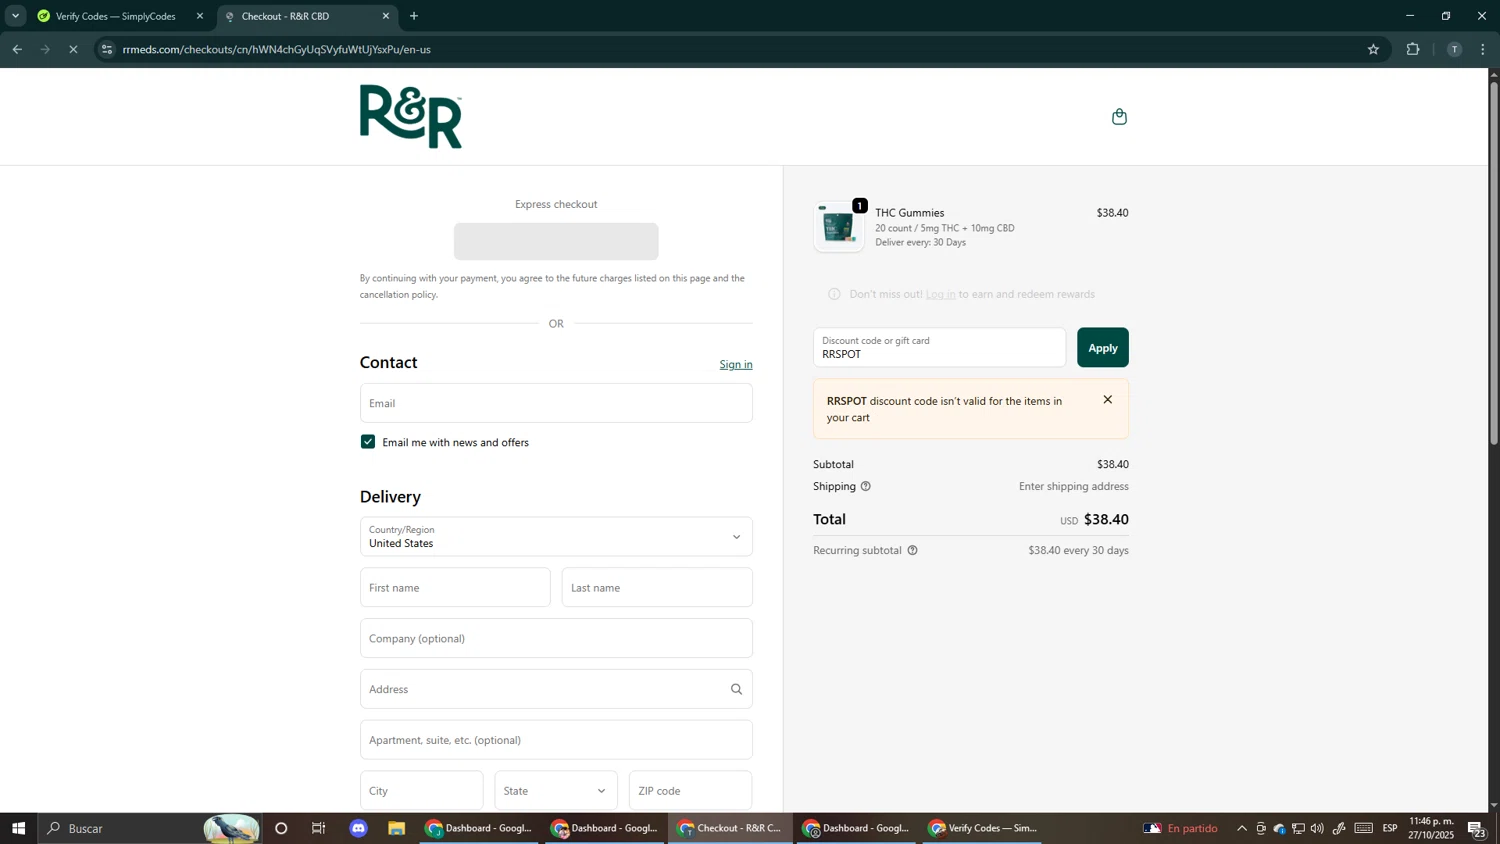Click the R&R logo

[411, 117]
